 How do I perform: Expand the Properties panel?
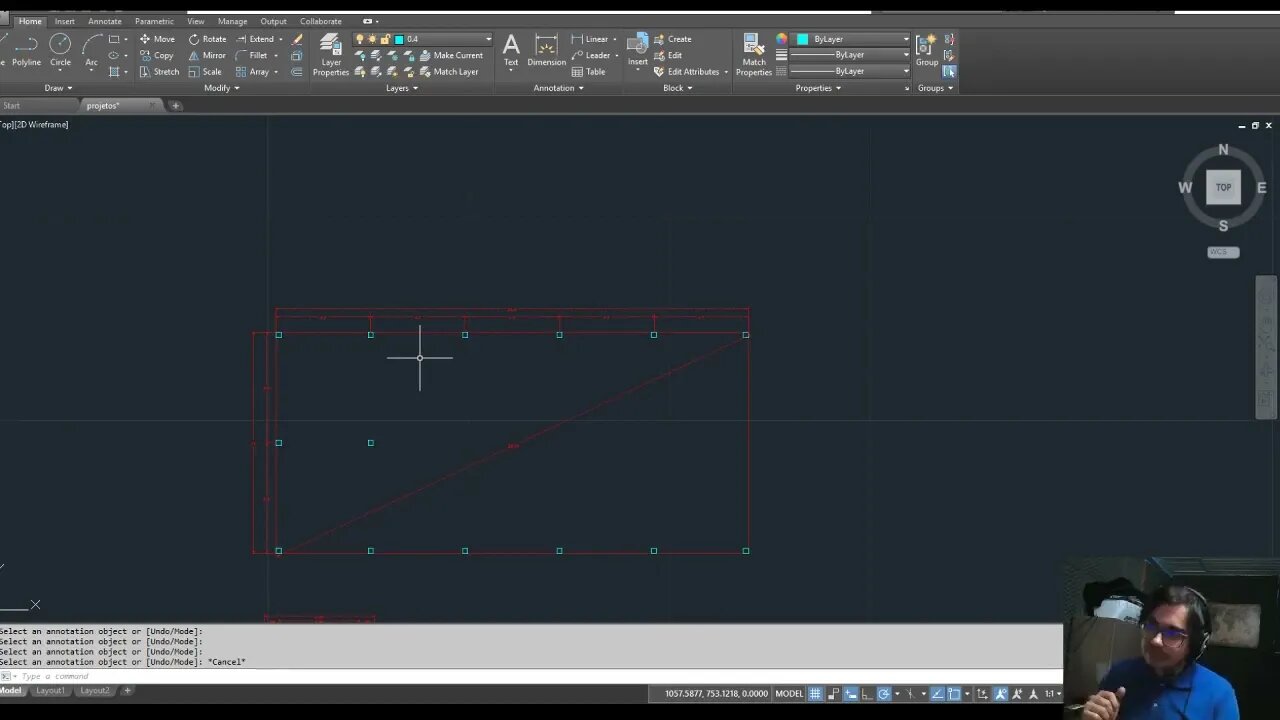pyautogui.click(x=818, y=88)
